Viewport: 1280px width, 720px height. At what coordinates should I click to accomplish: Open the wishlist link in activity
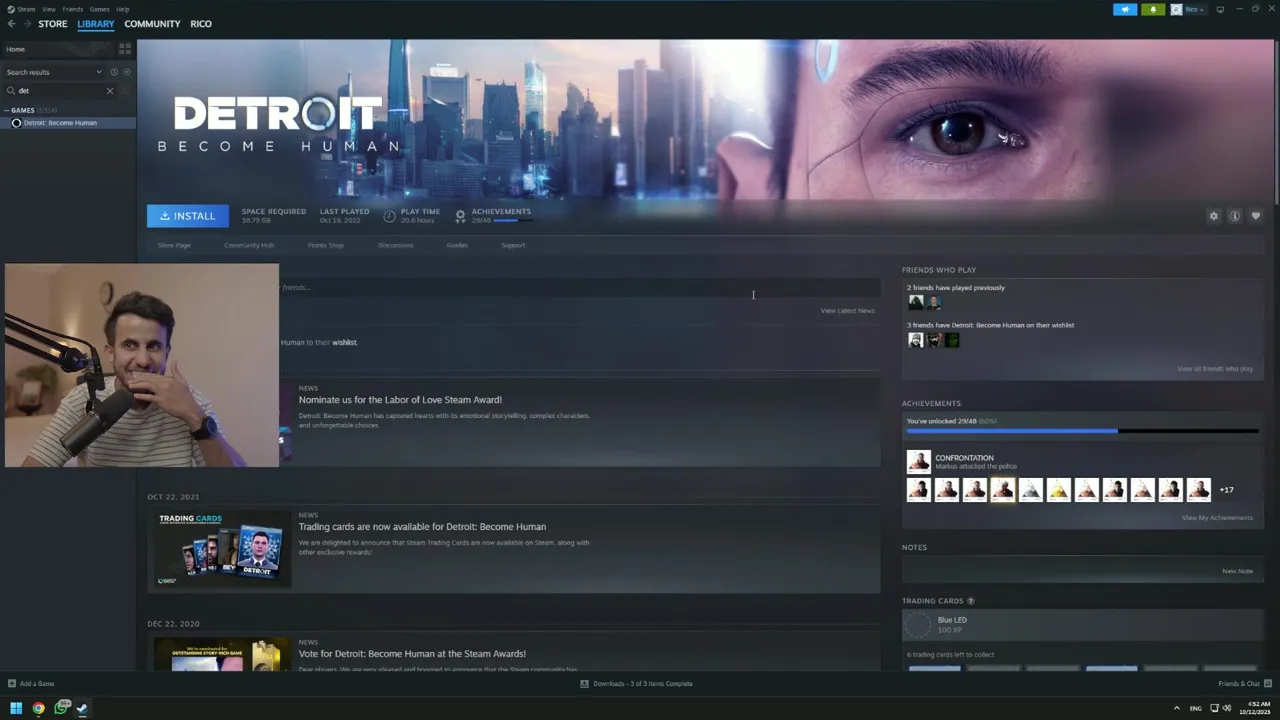click(x=345, y=343)
